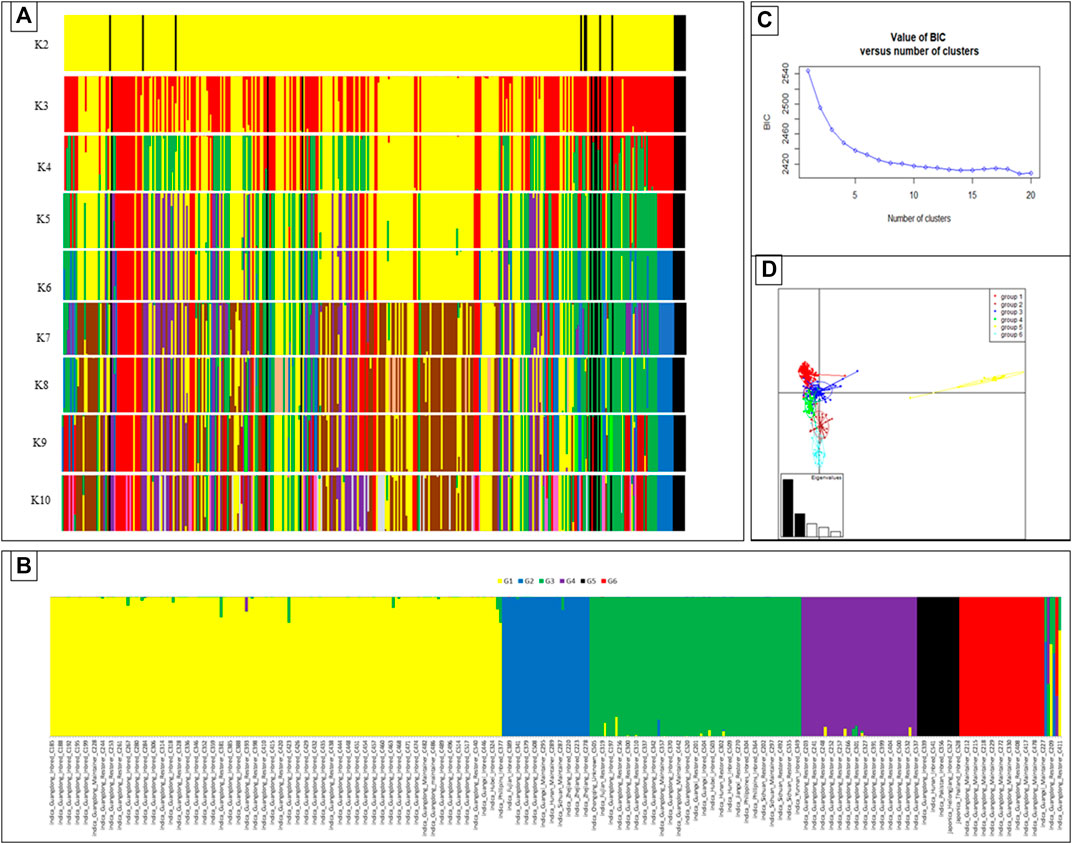Select the "K10" row label
The width and height of the screenshot is (1072, 844).
41,500
